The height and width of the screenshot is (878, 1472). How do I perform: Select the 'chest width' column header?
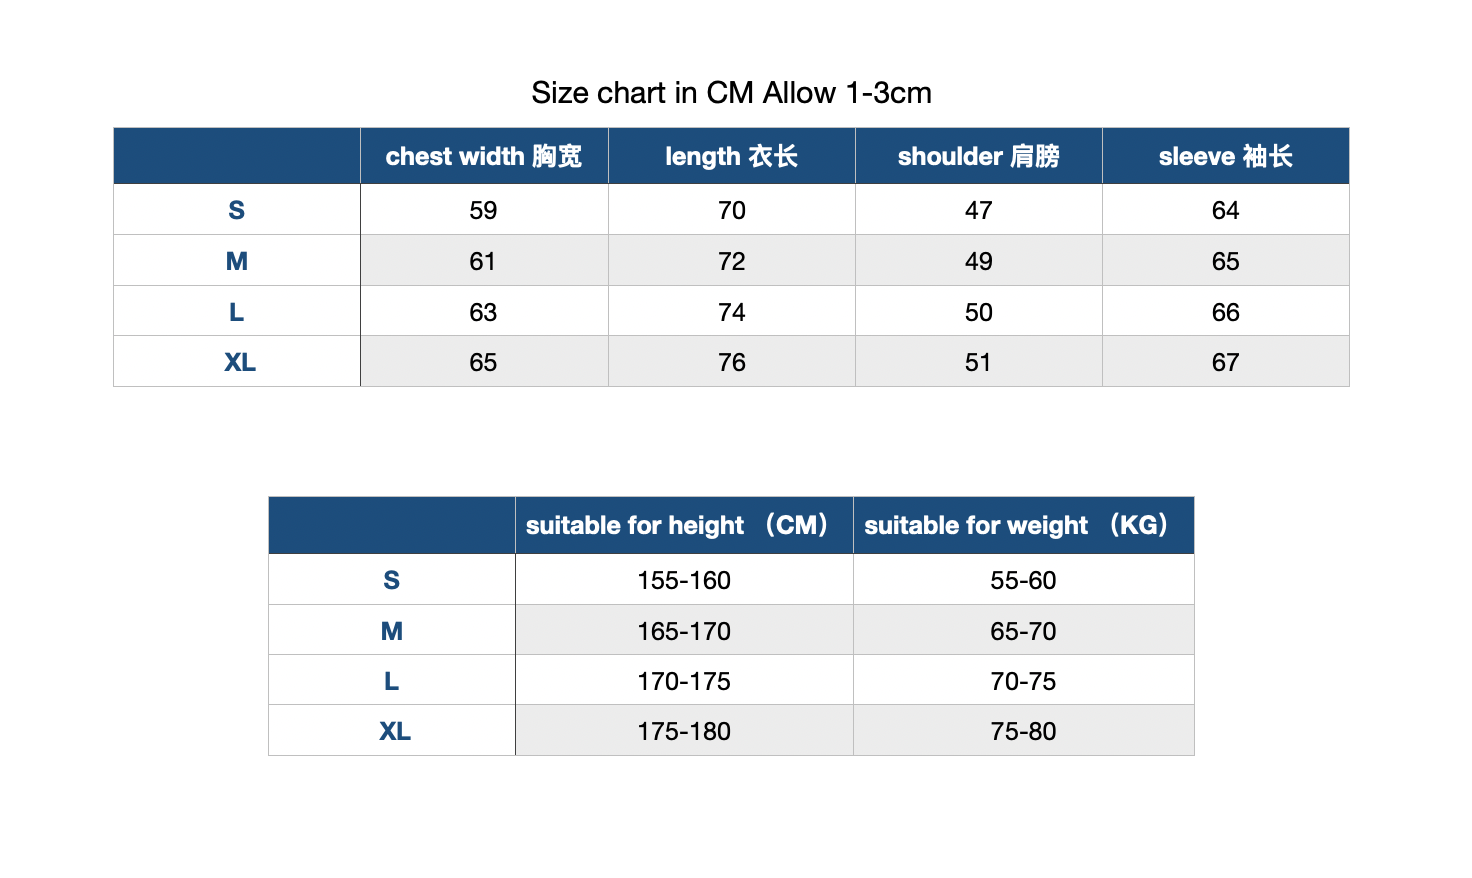(484, 156)
